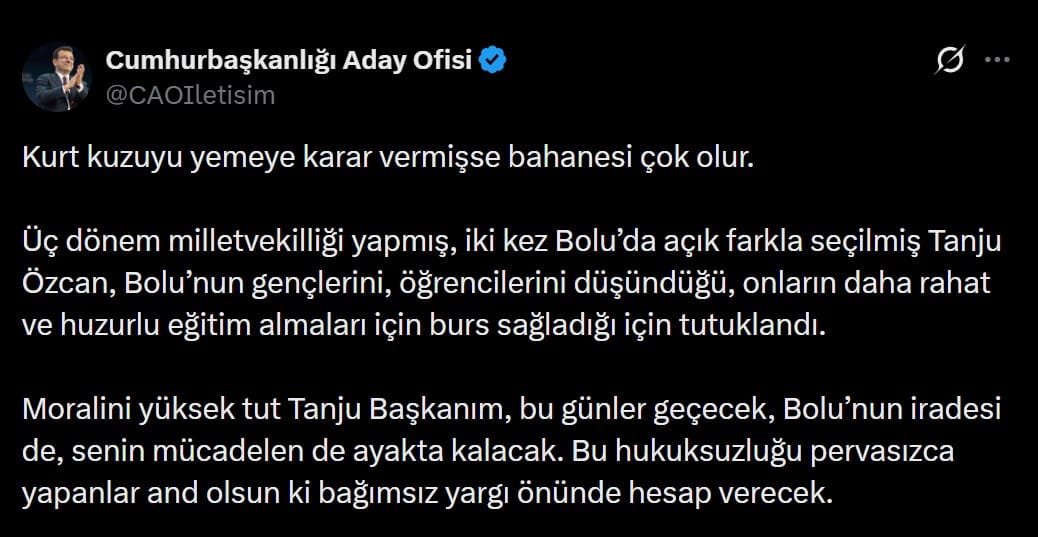Viewport: 1038px width, 537px height.
Task: Click the surname "Özcan" in the post
Action: [x=66, y=282]
